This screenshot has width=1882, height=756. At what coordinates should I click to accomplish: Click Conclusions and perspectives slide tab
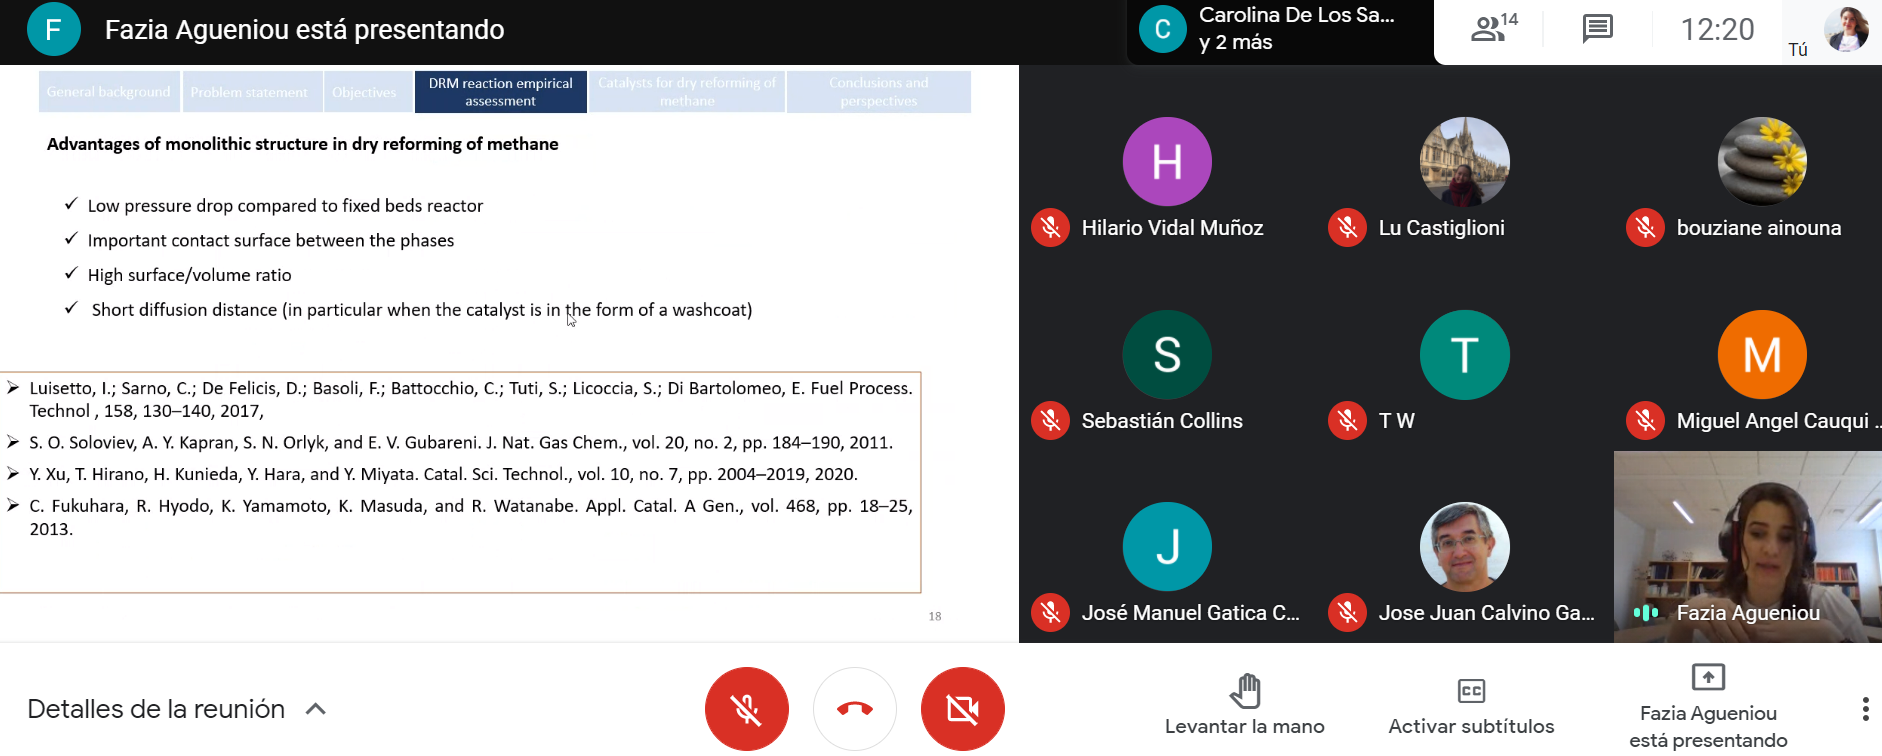click(x=879, y=92)
